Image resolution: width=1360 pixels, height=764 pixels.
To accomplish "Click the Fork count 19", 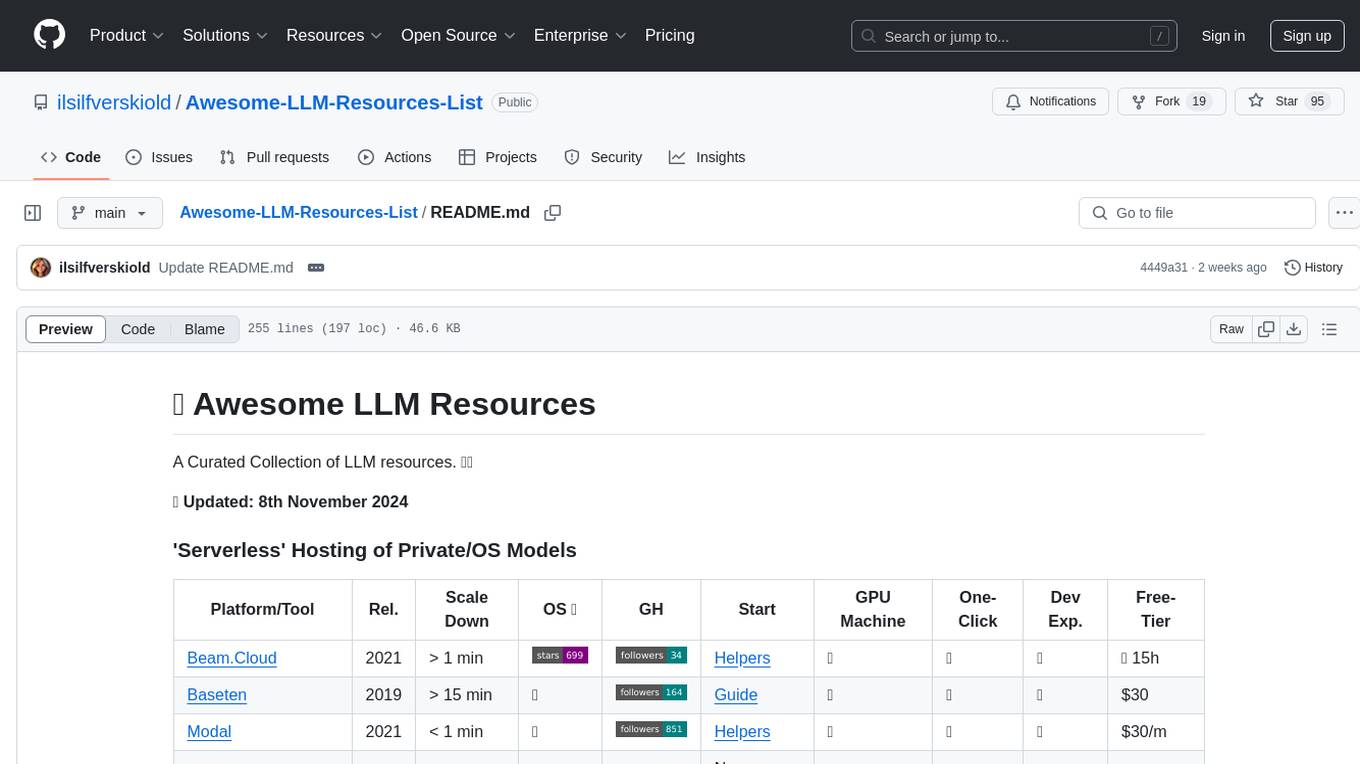I will point(1200,102).
